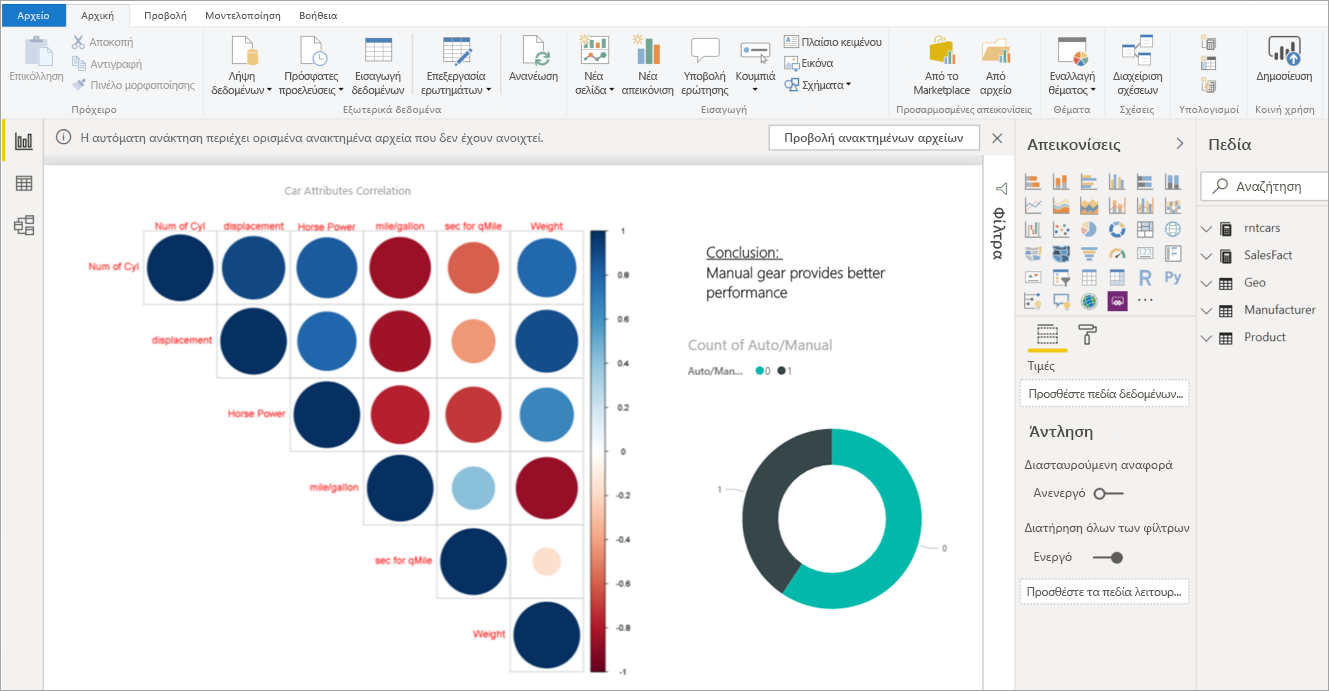Click the Εικόνα insert button

point(809,63)
